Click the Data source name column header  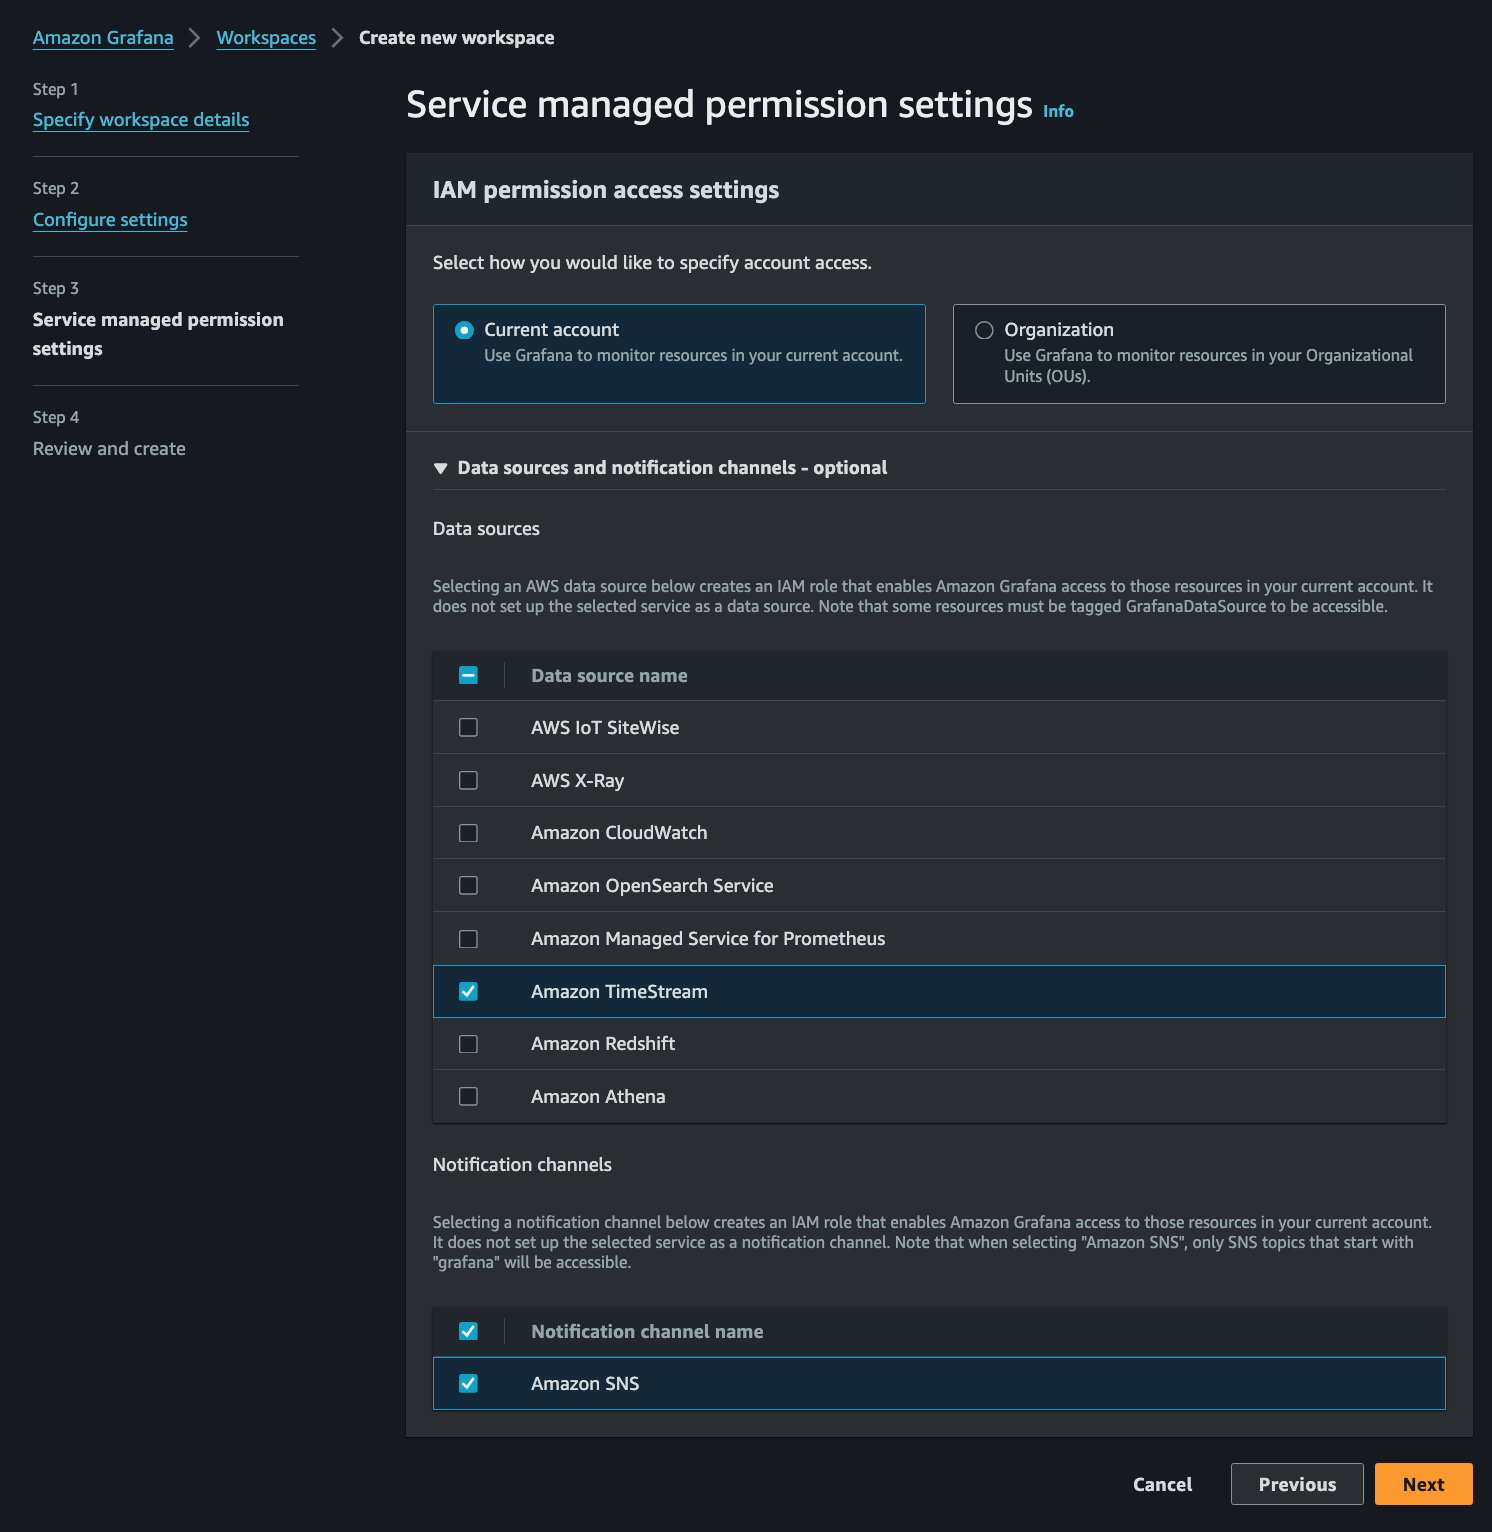point(609,676)
